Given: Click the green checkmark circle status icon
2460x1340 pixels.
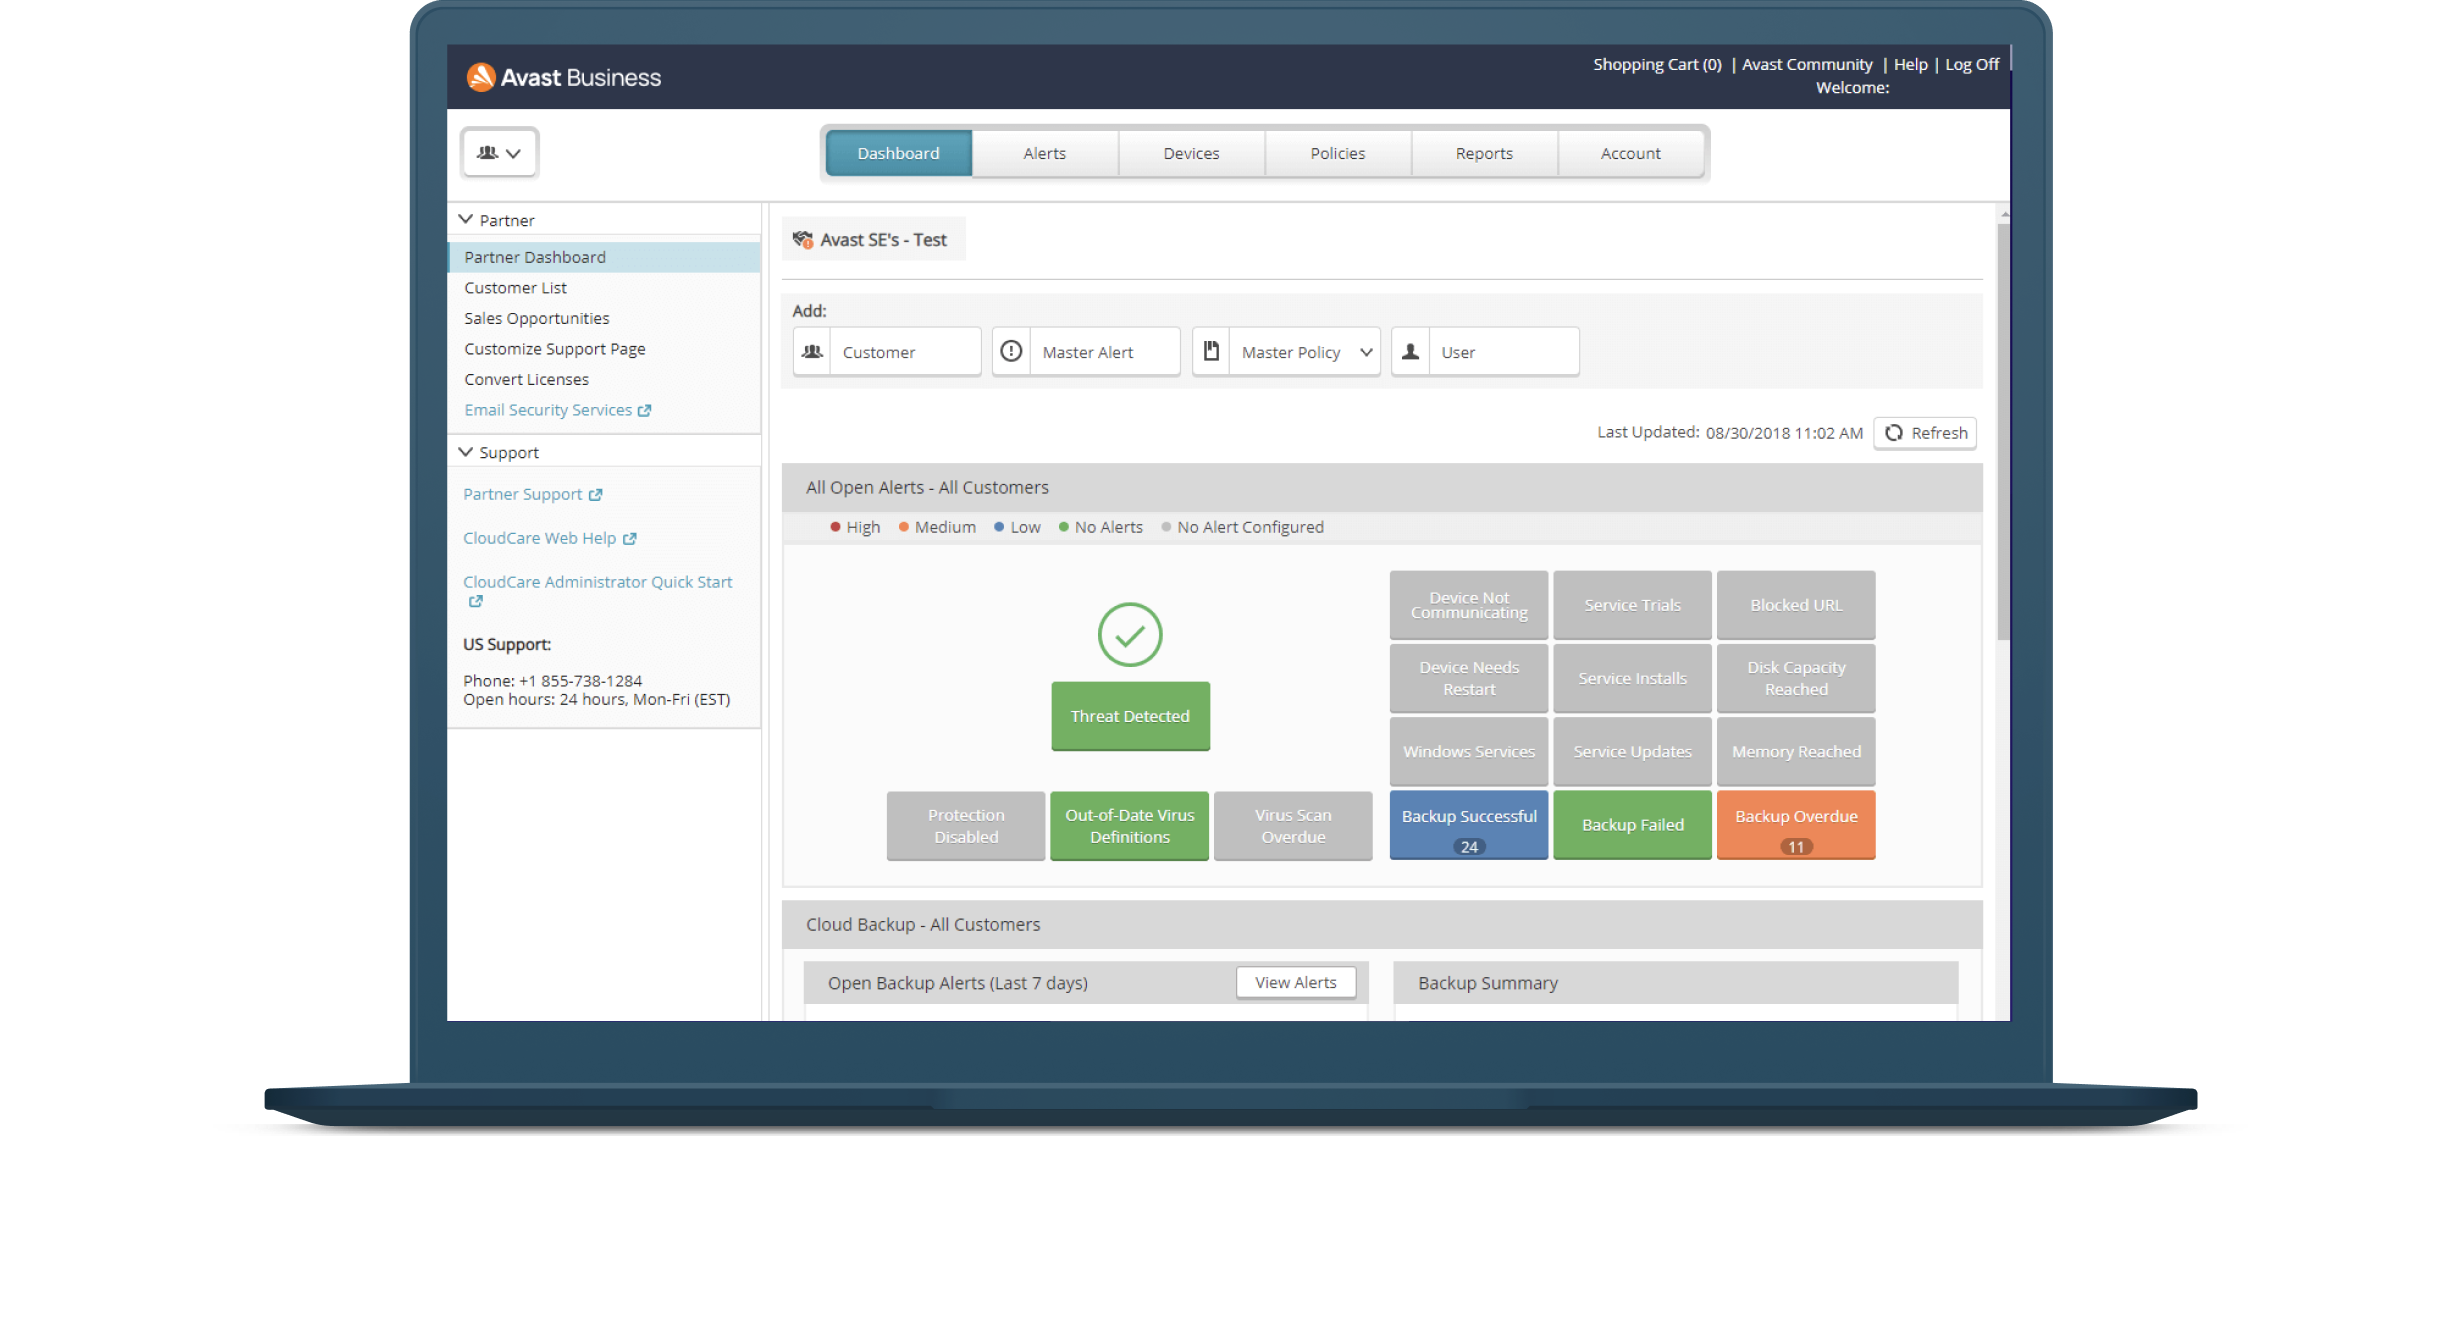Looking at the screenshot, I should click(x=1129, y=635).
